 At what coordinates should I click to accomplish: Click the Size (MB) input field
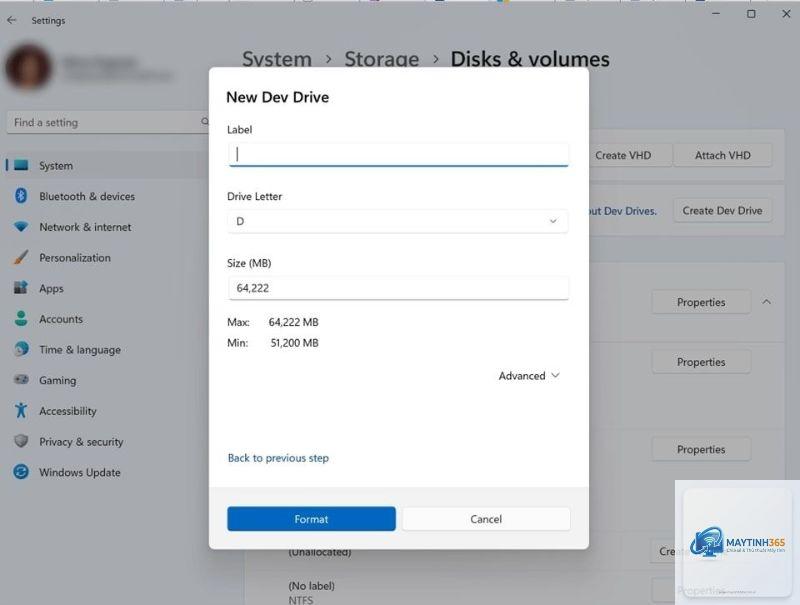click(398, 288)
